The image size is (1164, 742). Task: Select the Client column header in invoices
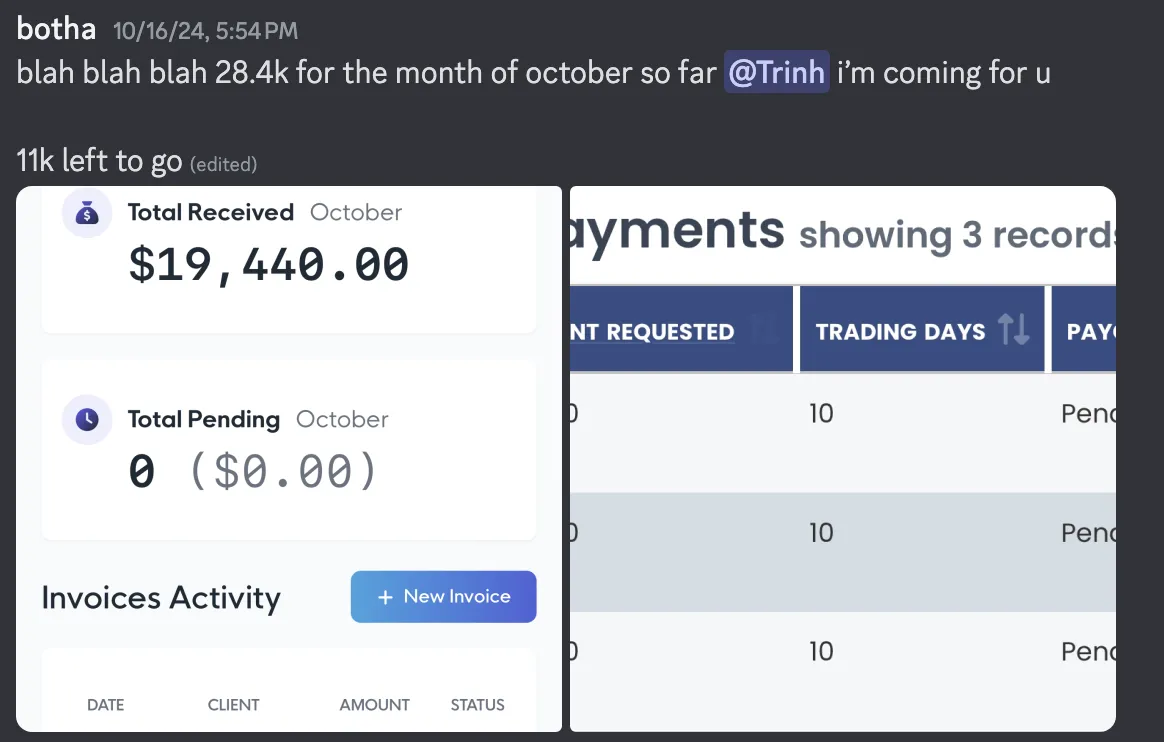pos(233,705)
